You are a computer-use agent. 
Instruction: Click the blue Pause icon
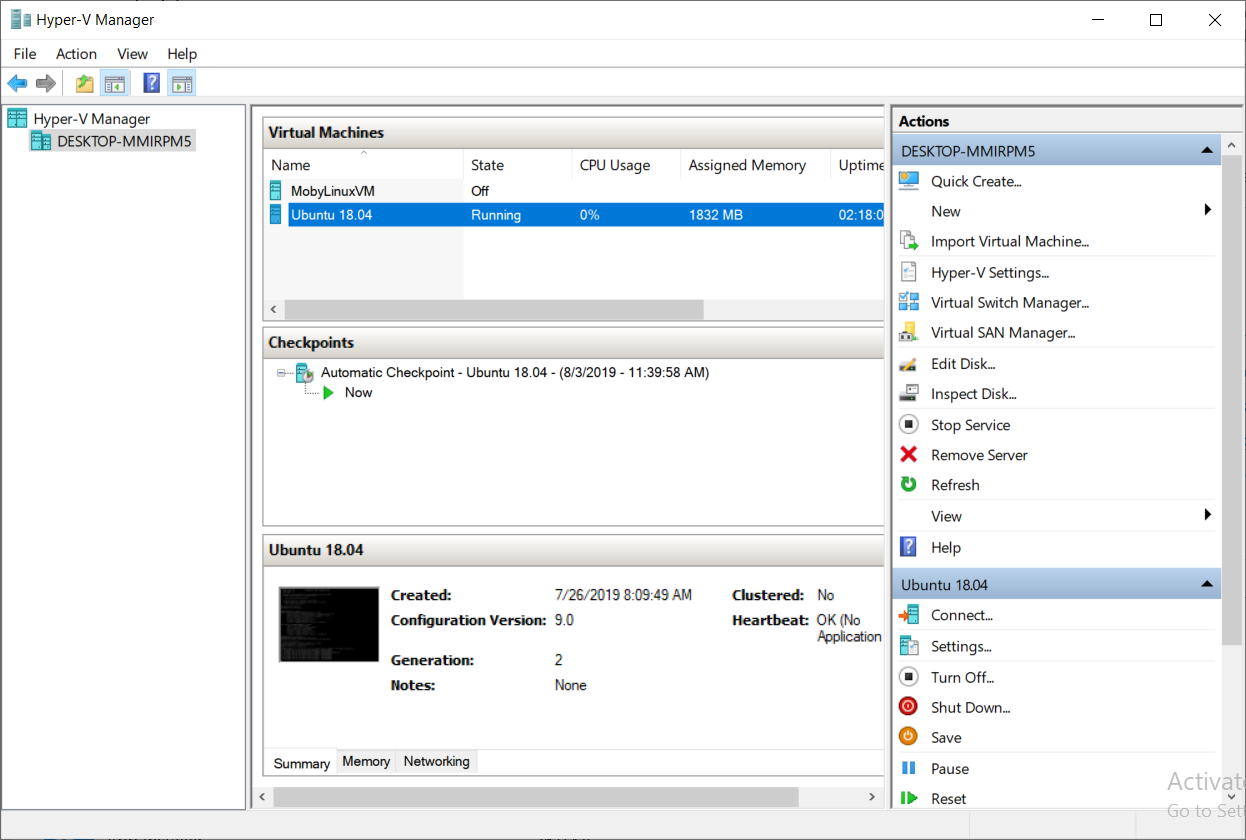pyautogui.click(x=909, y=768)
